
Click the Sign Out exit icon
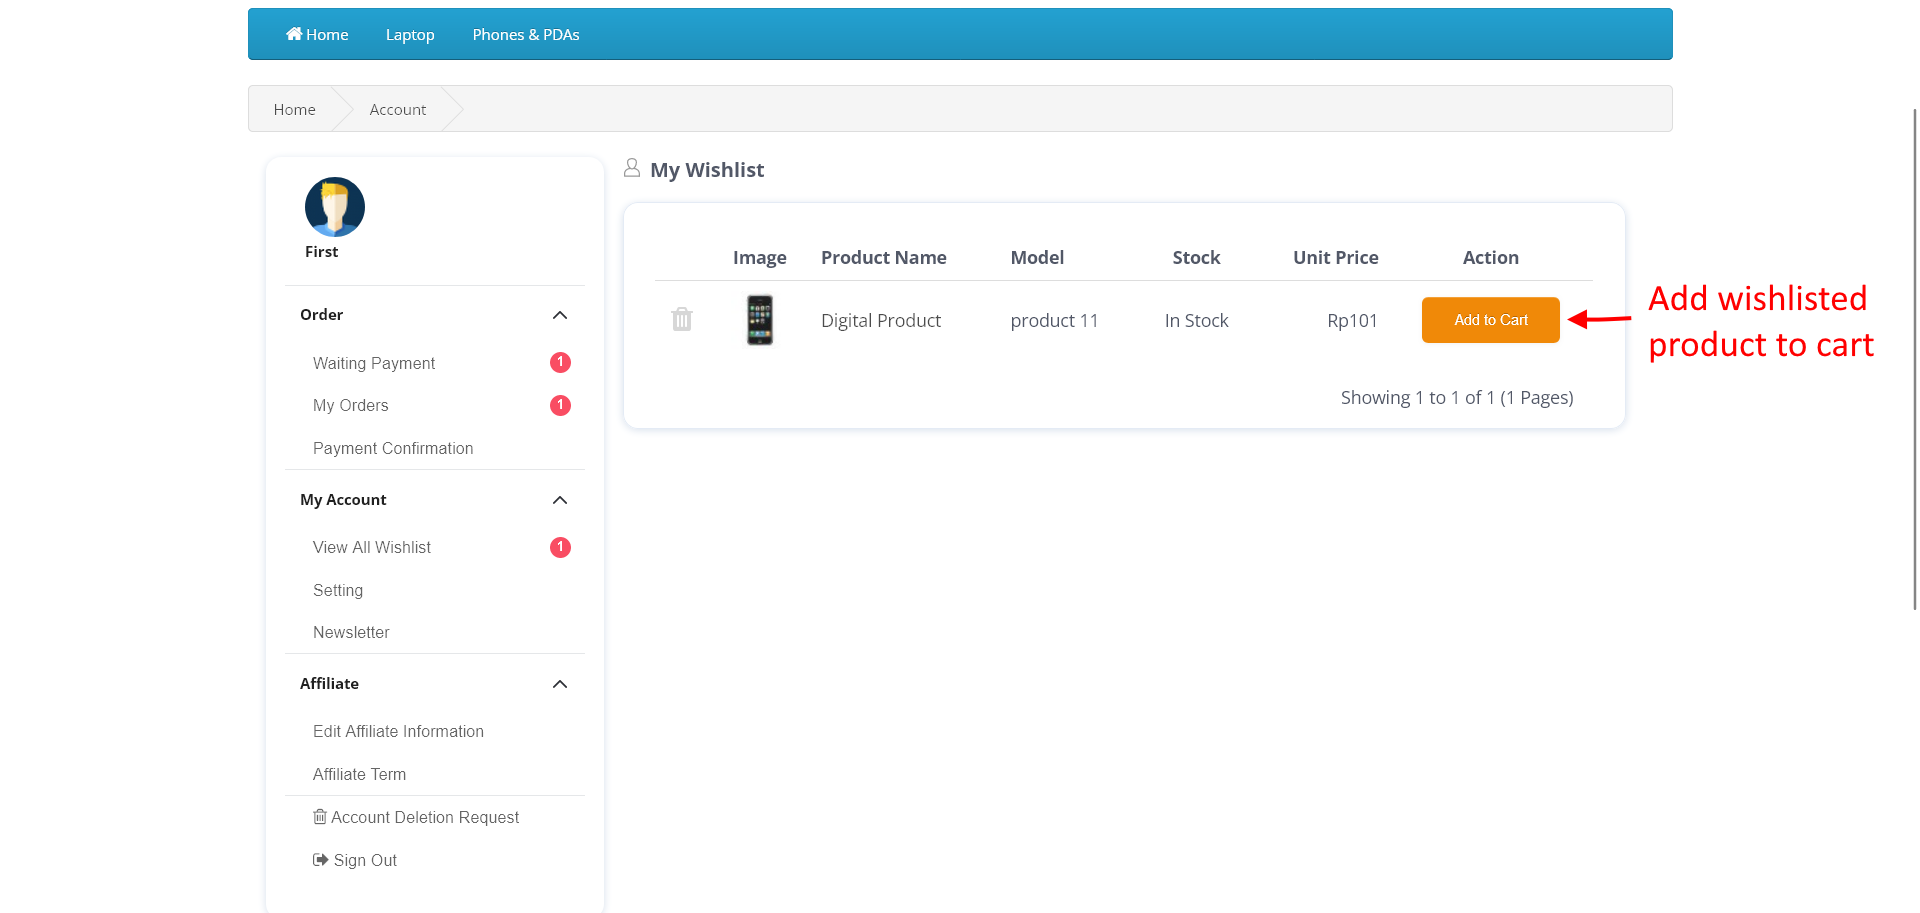click(x=320, y=860)
